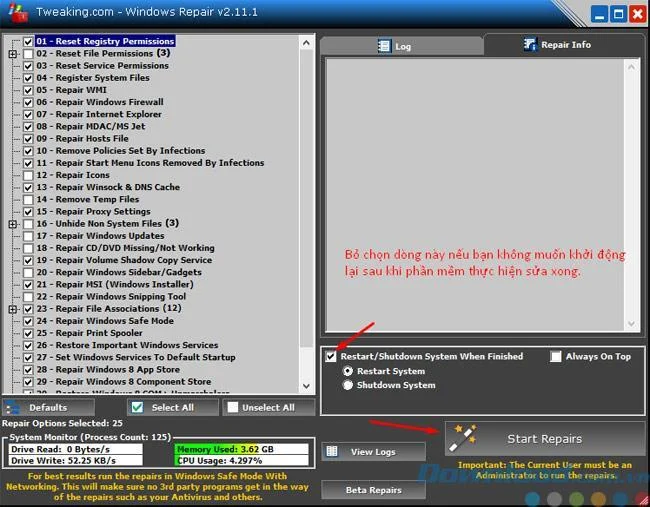Click the Defaults button

(x=49, y=408)
